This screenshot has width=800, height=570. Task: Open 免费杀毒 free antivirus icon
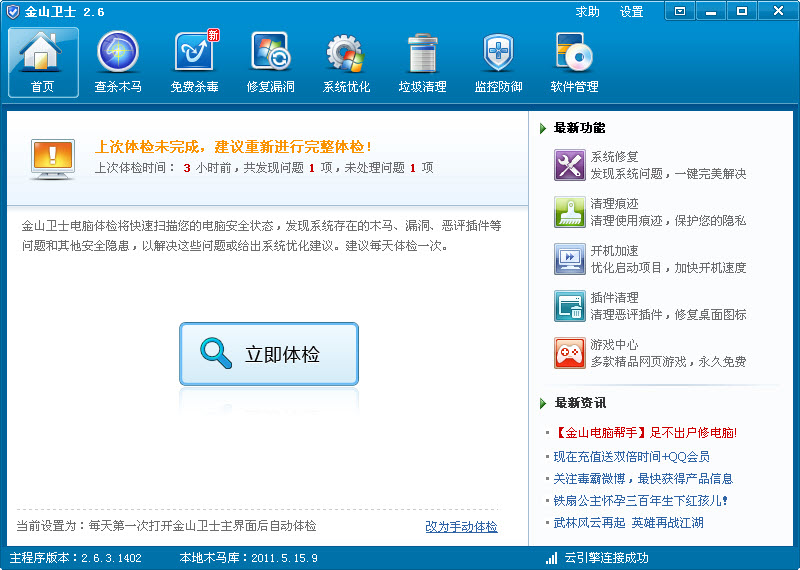click(x=195, y=52)
